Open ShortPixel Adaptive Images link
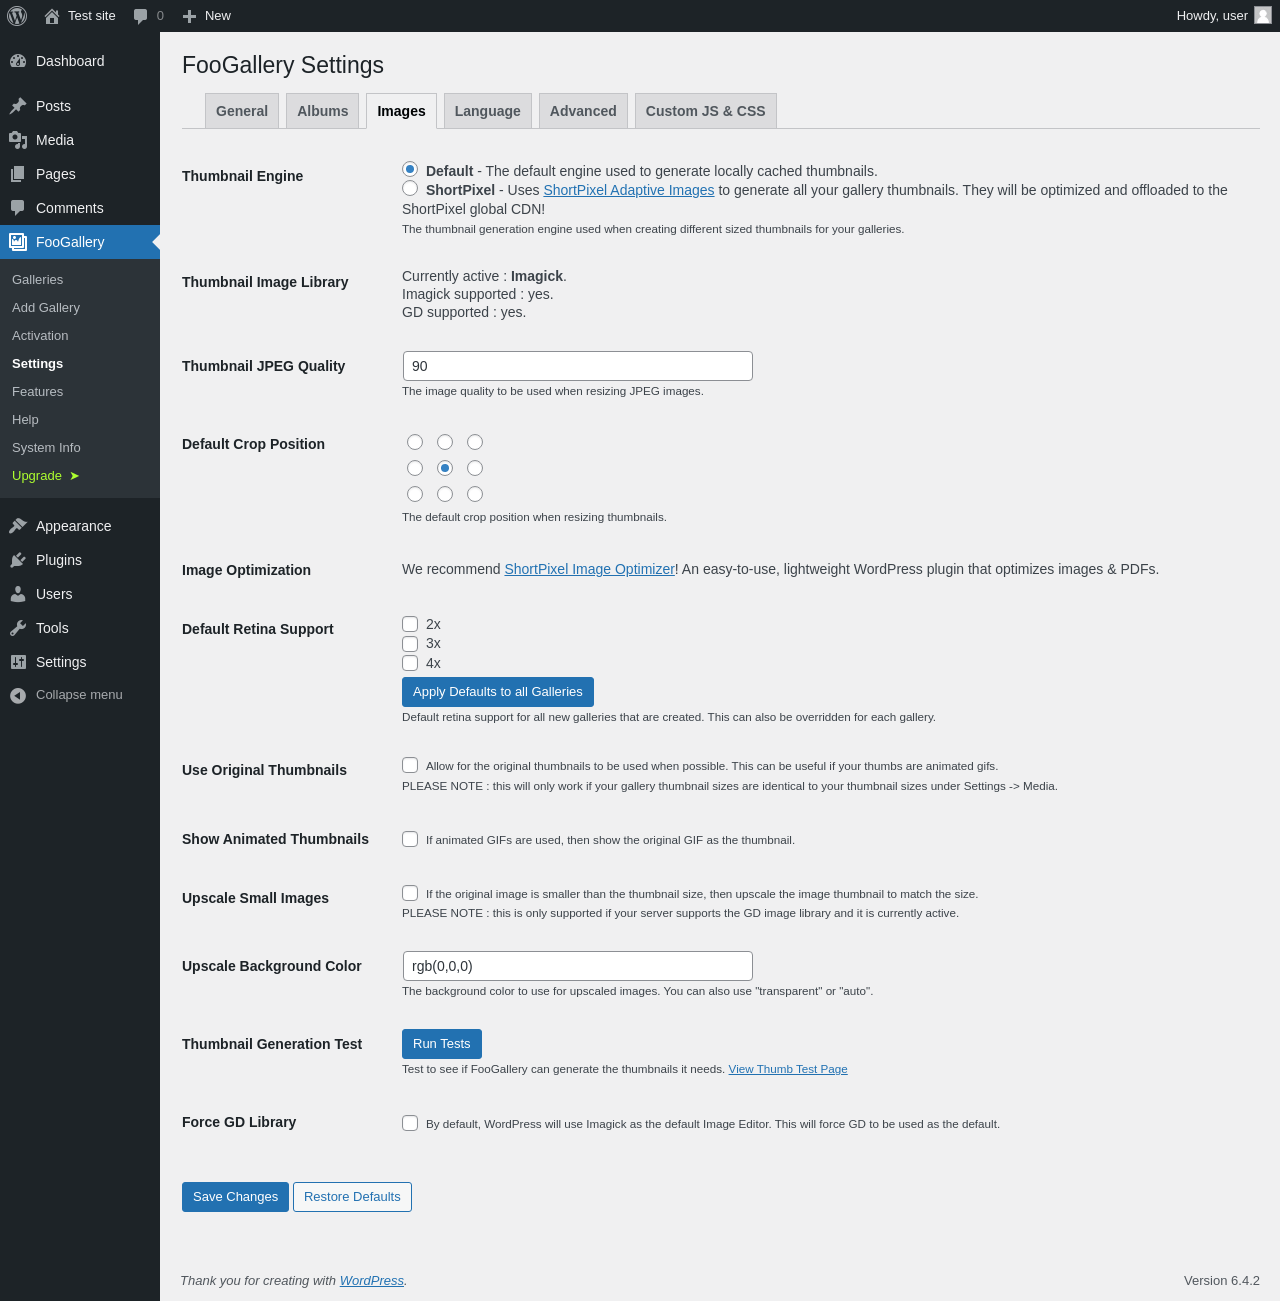Viewport: 1280px width, 1301px height. pyautogui.click(x=629, y=190)
